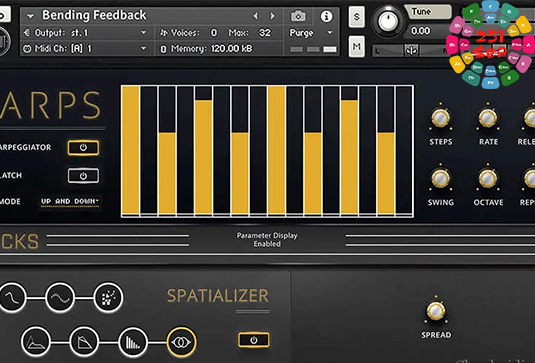
Task: Click the last arpeggiator step bar
Action: pos(404,150)
